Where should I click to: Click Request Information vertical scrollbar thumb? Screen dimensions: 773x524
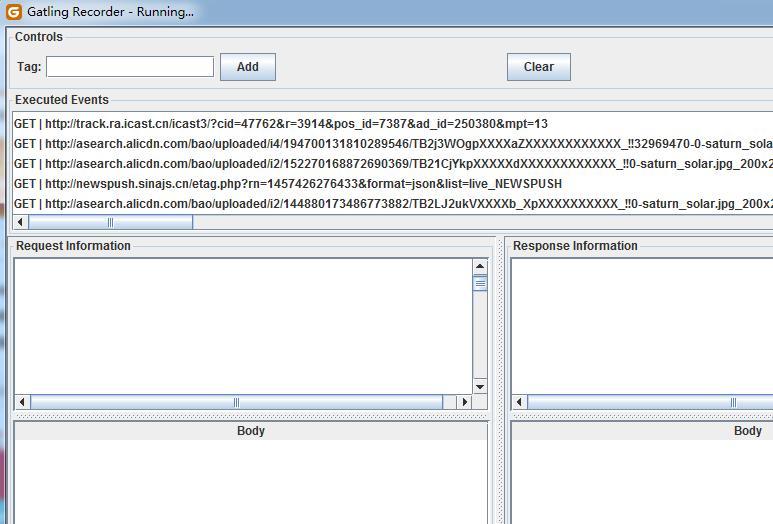[480, 283]
